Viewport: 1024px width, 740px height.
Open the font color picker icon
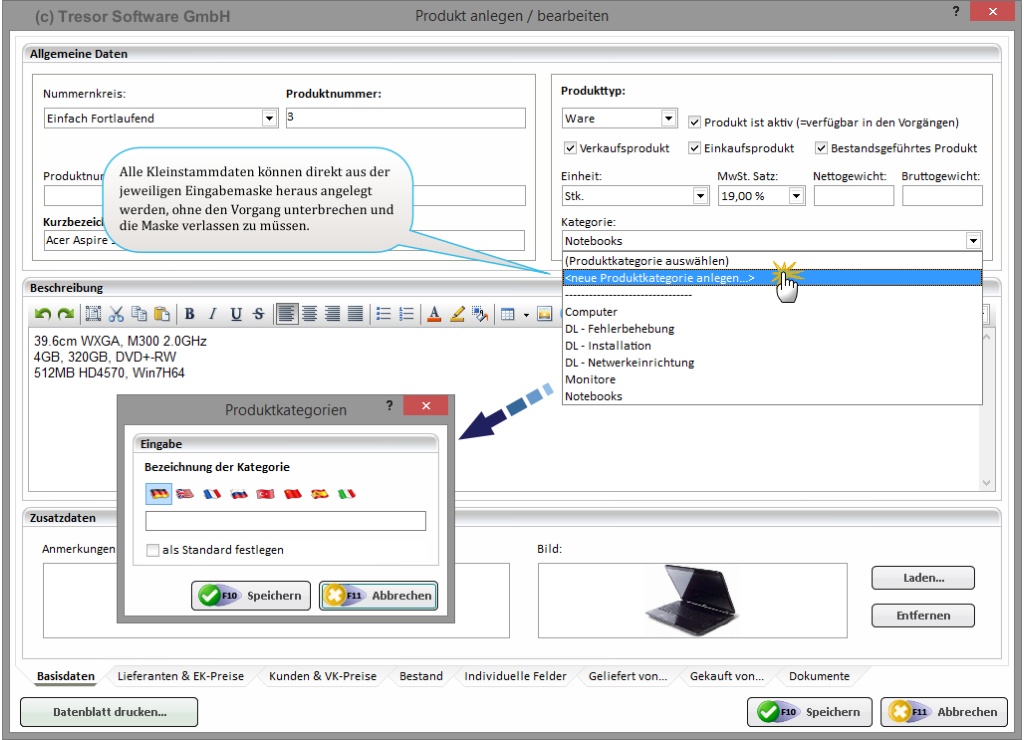pos(434,314)
